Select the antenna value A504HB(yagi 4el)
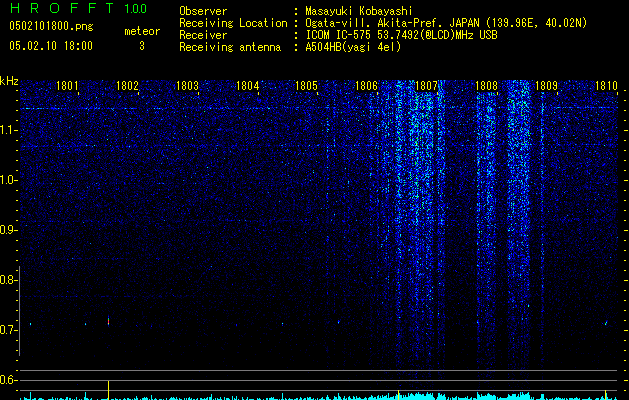The width and height of the screenshot is (629, 400). pyautogui.click(x=353, y=47)
